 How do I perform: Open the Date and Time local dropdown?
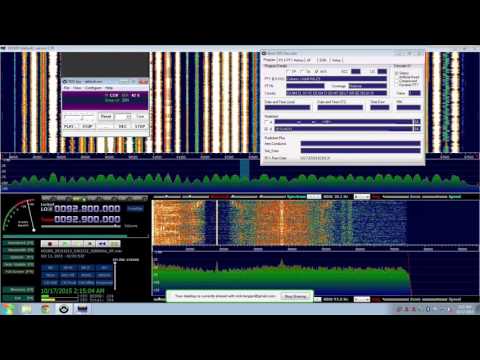point(287,107)
